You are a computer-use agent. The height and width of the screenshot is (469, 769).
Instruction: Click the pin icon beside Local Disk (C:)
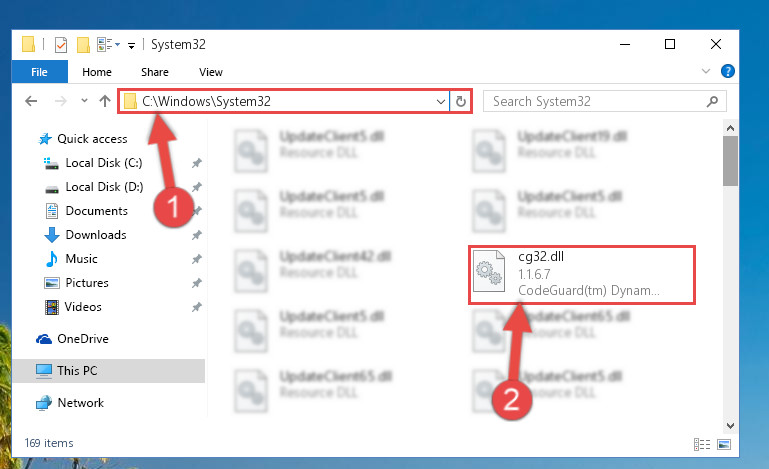click(197, 163)
